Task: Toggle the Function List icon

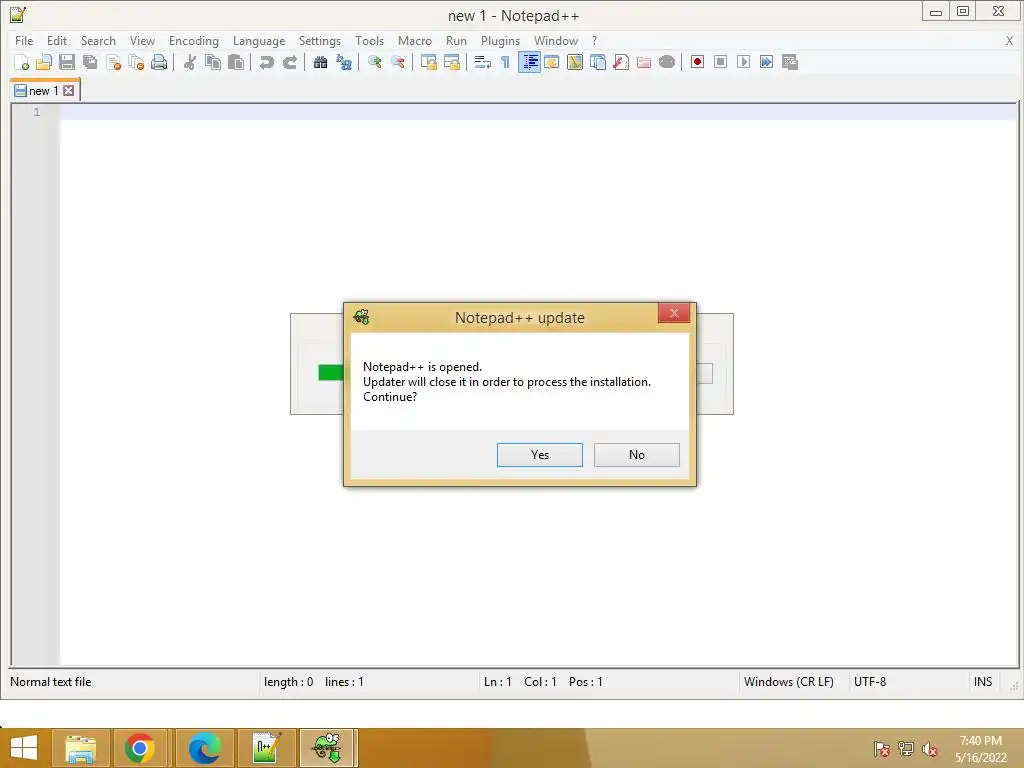Action: click(621, 62)
